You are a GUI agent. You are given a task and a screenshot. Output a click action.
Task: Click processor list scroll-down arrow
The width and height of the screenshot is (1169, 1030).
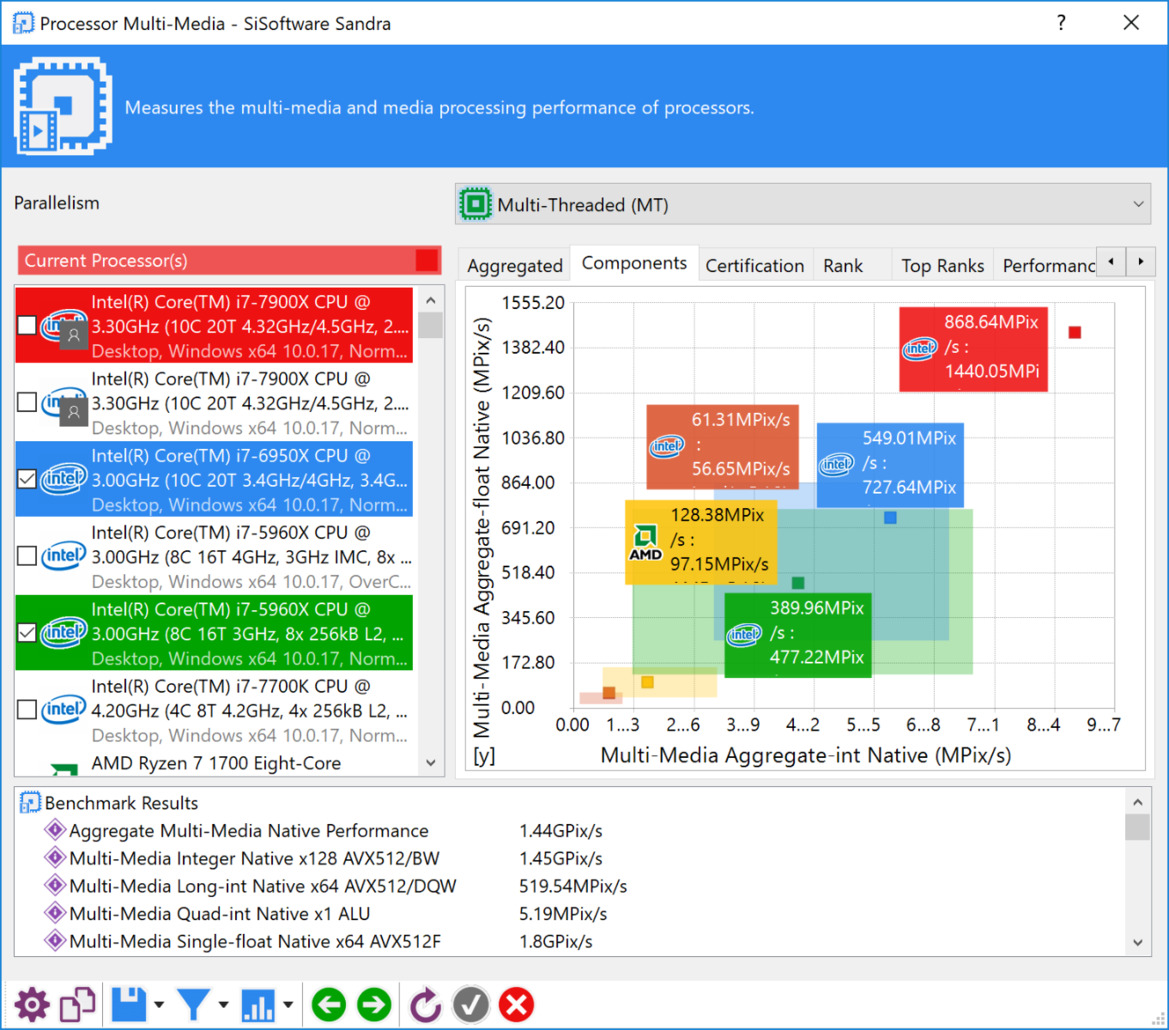click(x=430, y=762)
